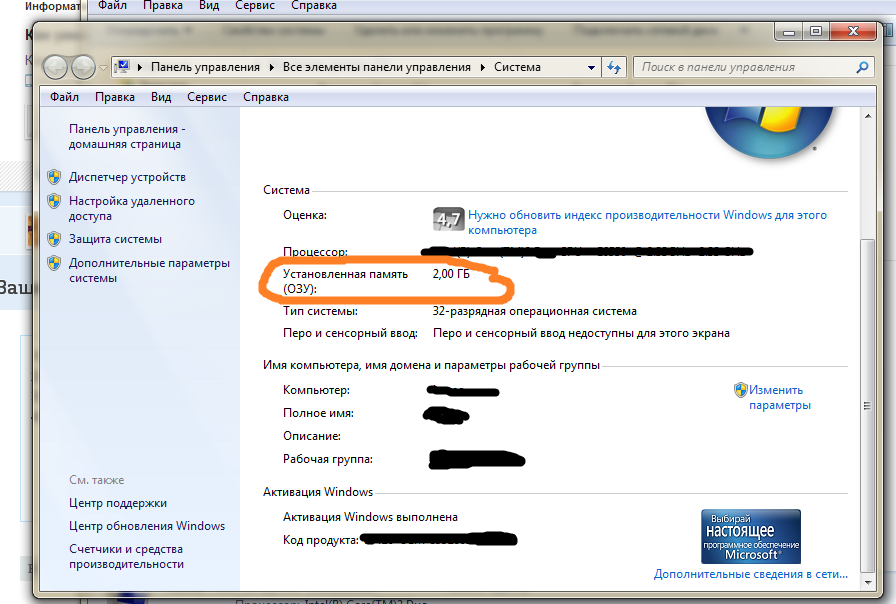
Task: Click Установленная память (ОЗУ) label
Action: point(345,281)
